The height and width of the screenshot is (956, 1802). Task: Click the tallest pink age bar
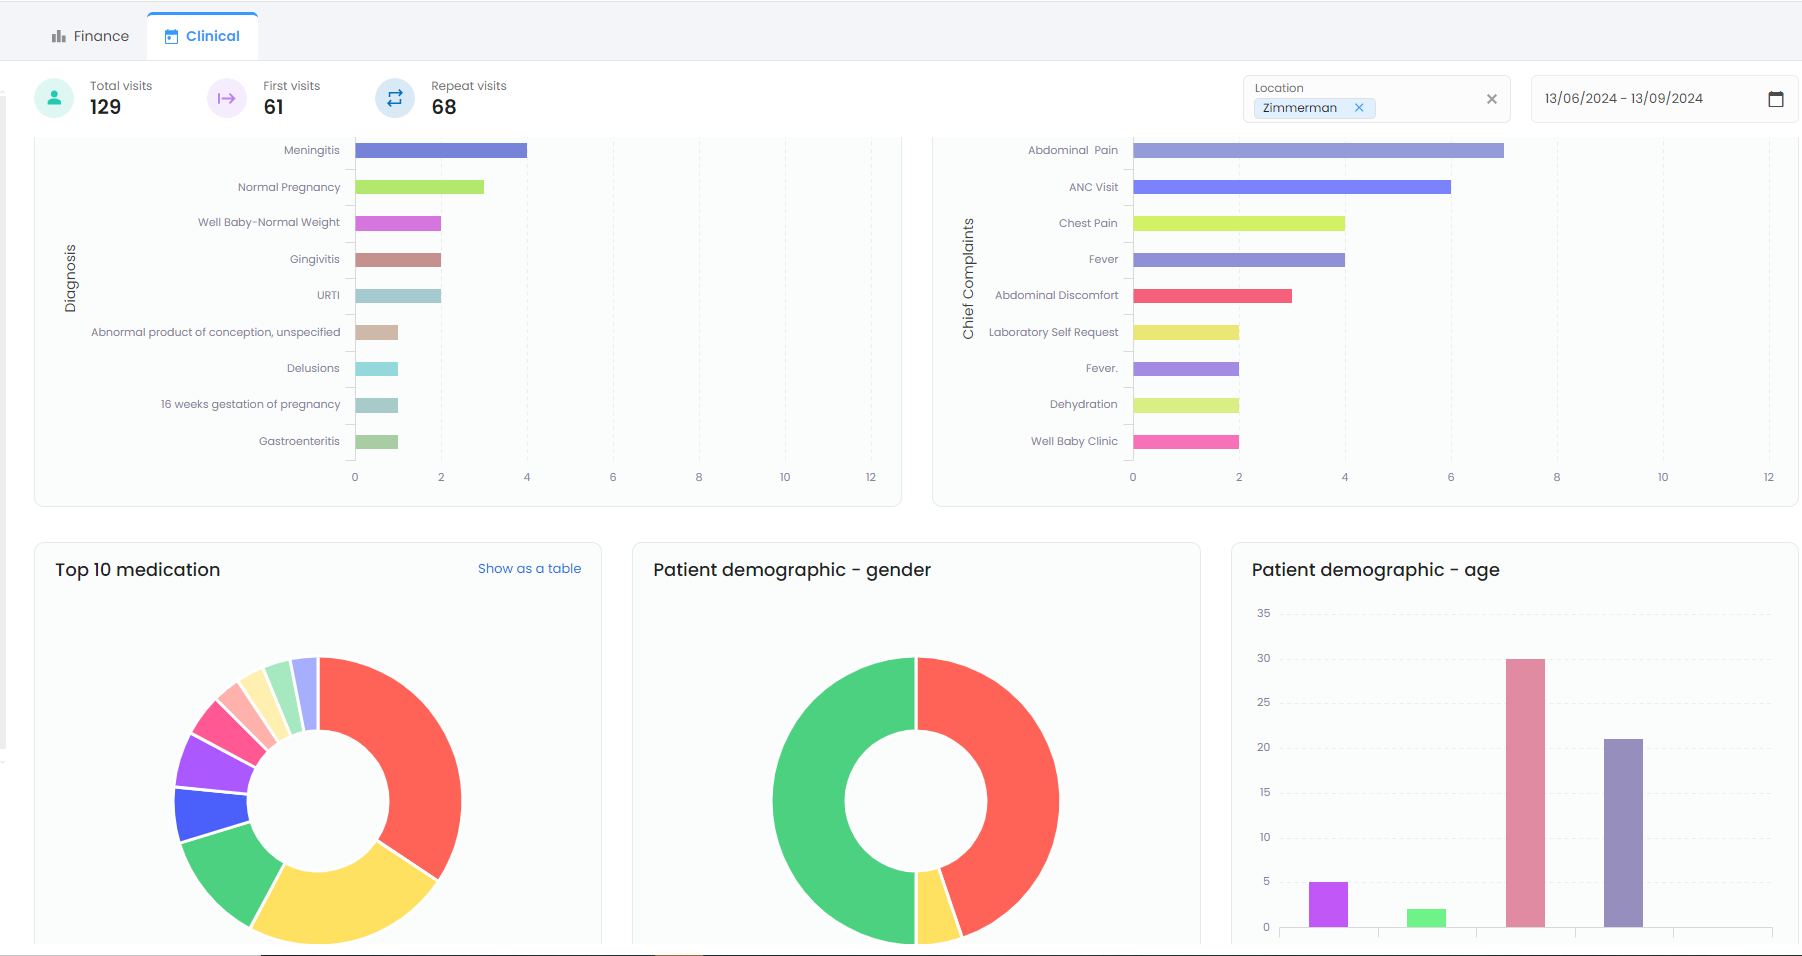coord(1524,792)
